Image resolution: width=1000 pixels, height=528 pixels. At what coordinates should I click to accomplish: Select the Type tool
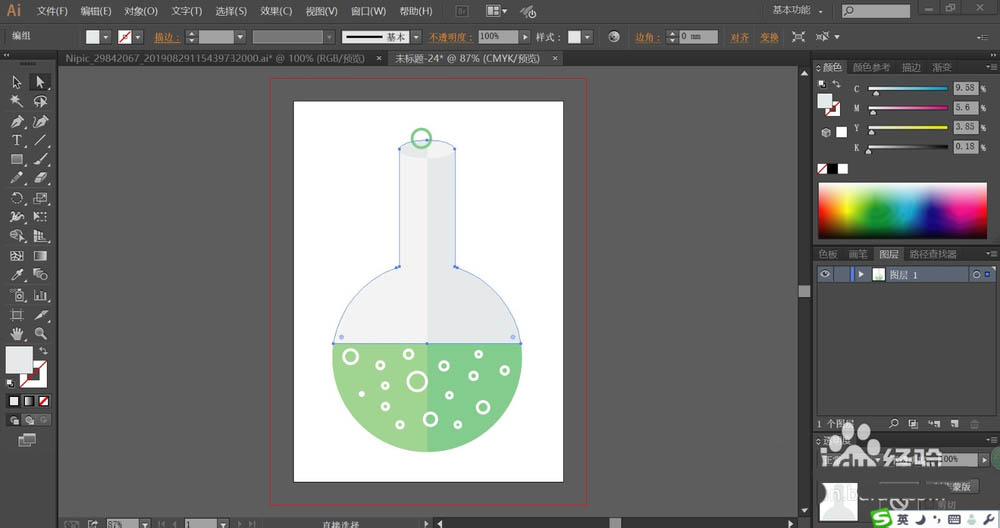[17, 140]
